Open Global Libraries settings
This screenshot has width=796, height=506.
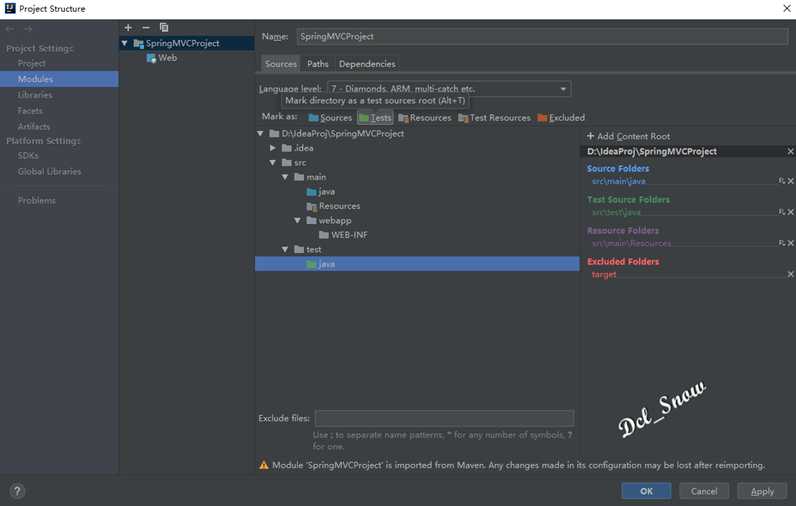click(49, 172)
